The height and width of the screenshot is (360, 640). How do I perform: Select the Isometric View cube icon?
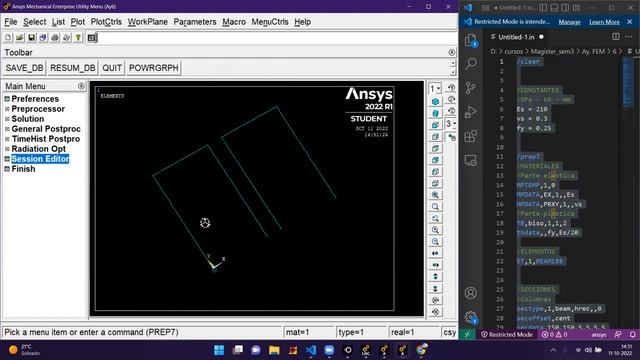click(435, 101)
